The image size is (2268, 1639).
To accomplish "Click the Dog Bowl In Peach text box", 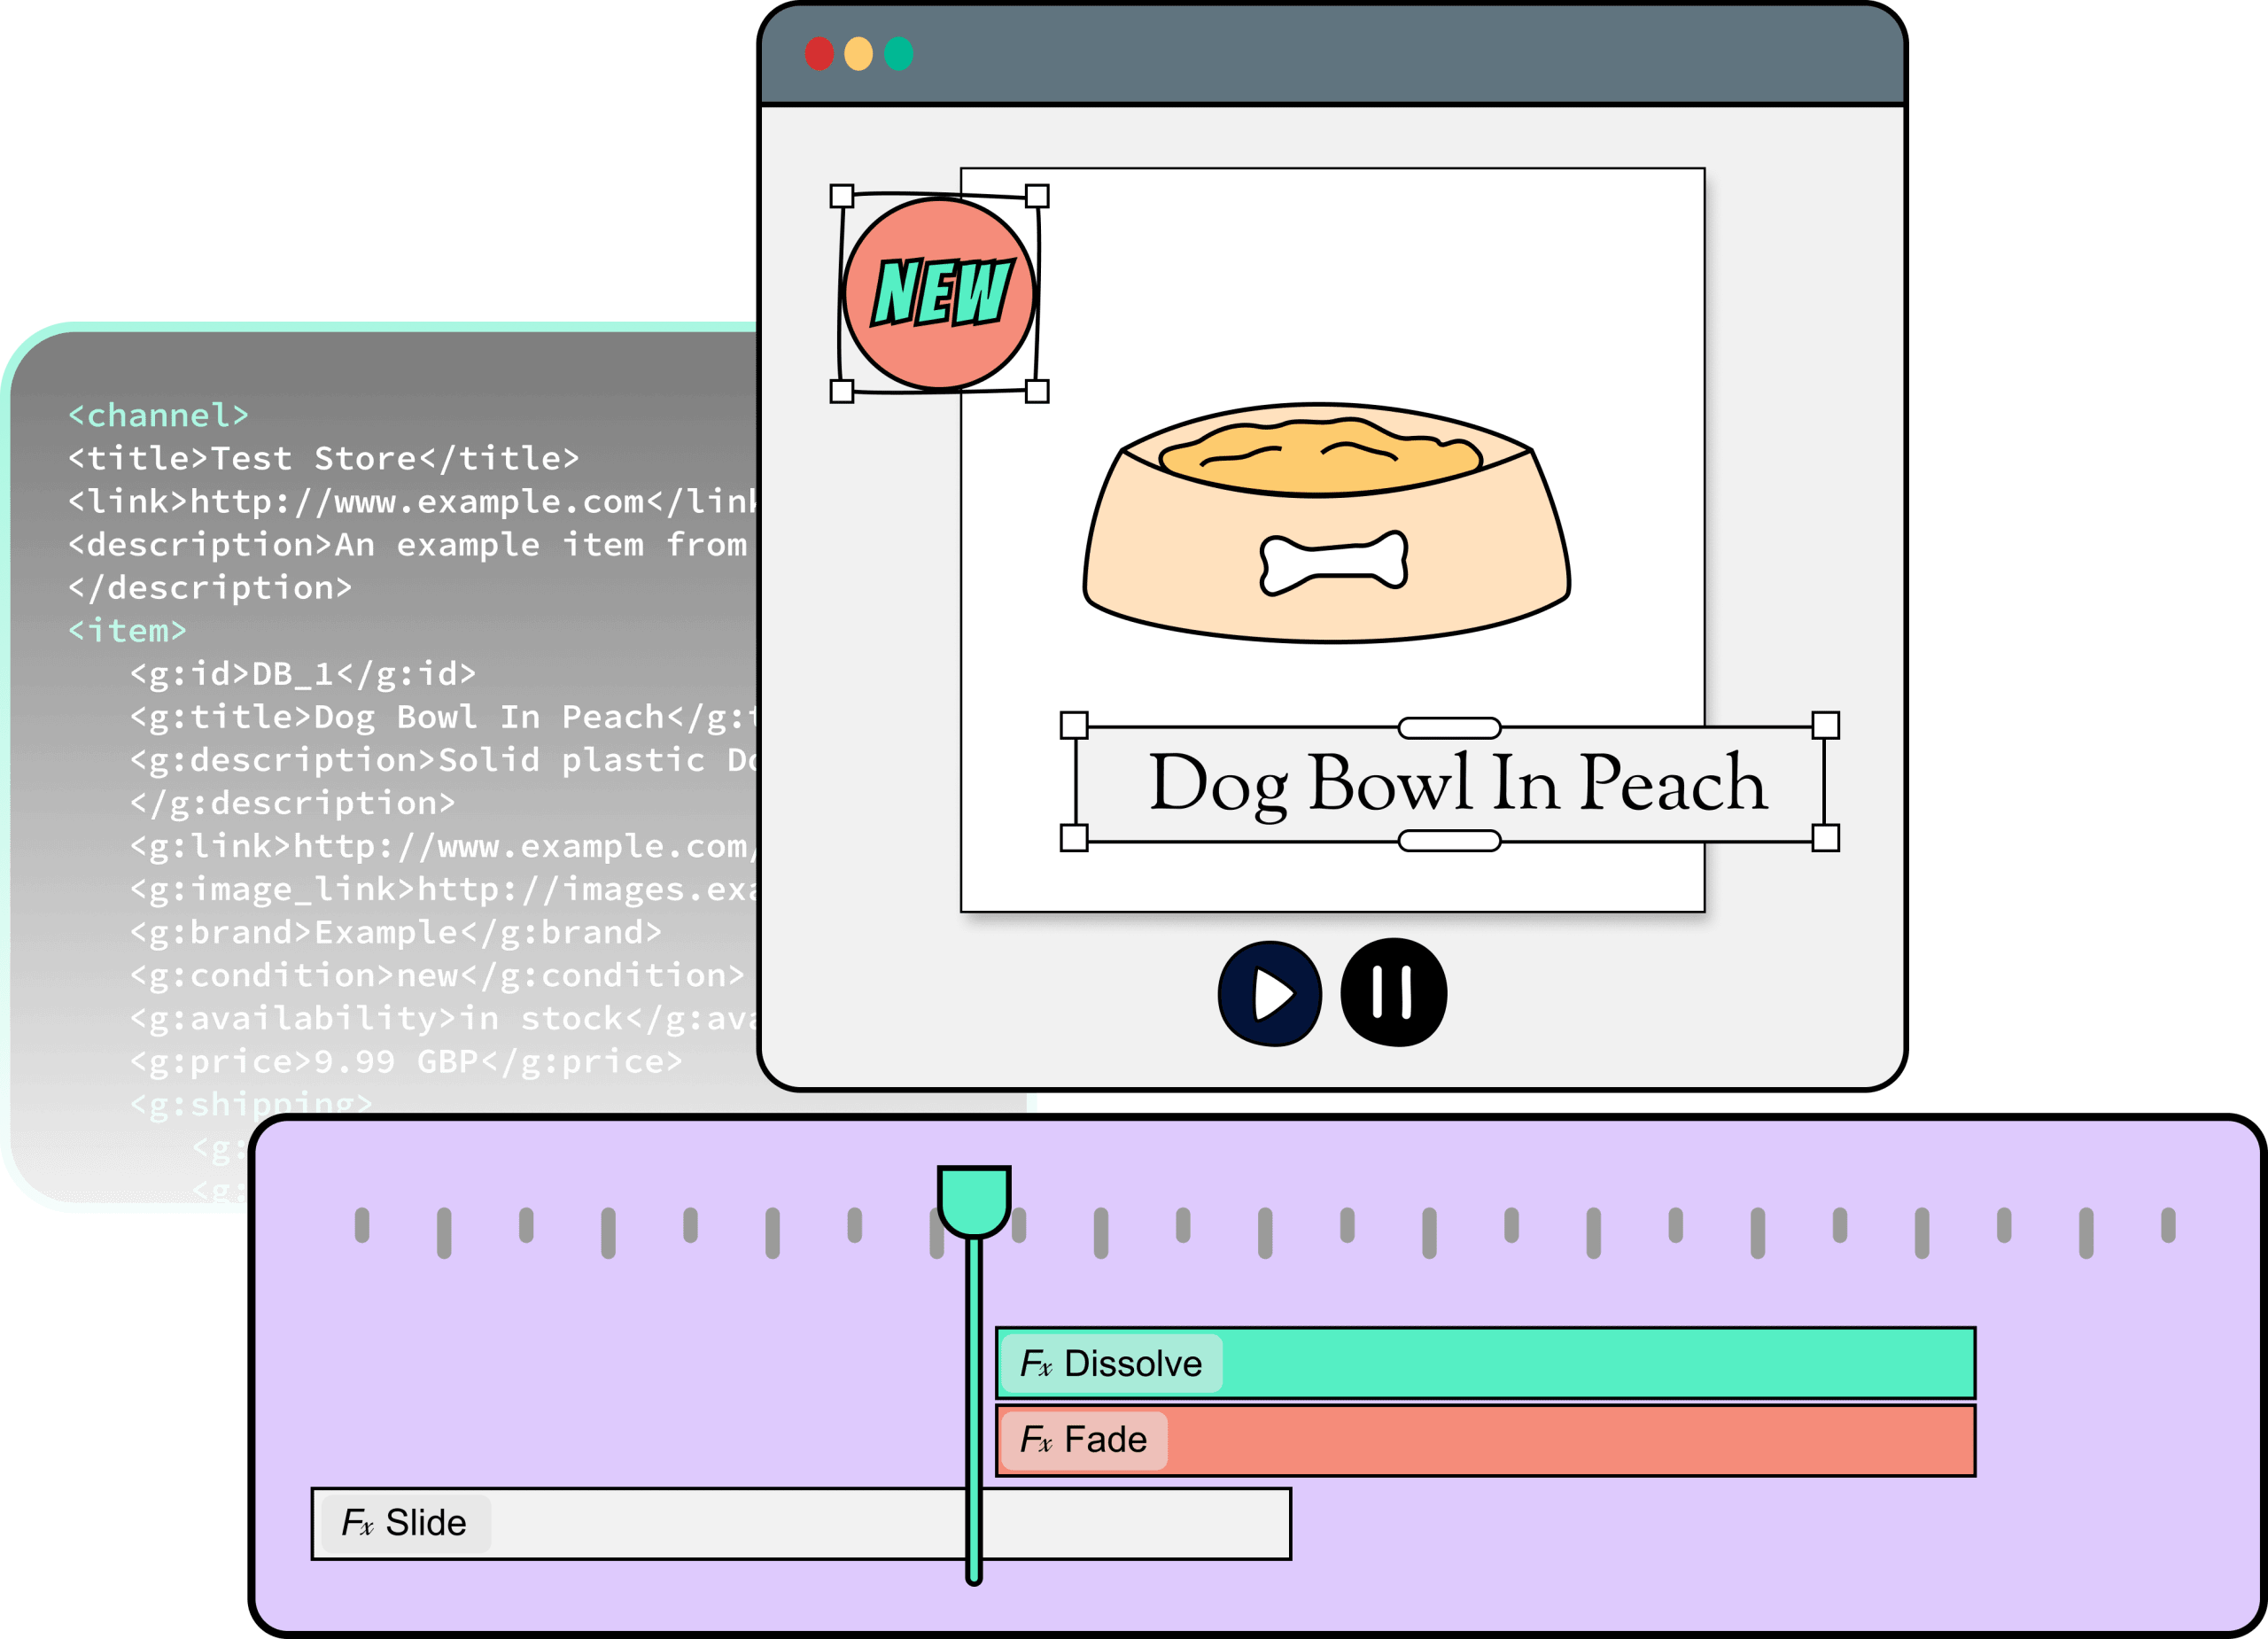I will (1449, 783).
